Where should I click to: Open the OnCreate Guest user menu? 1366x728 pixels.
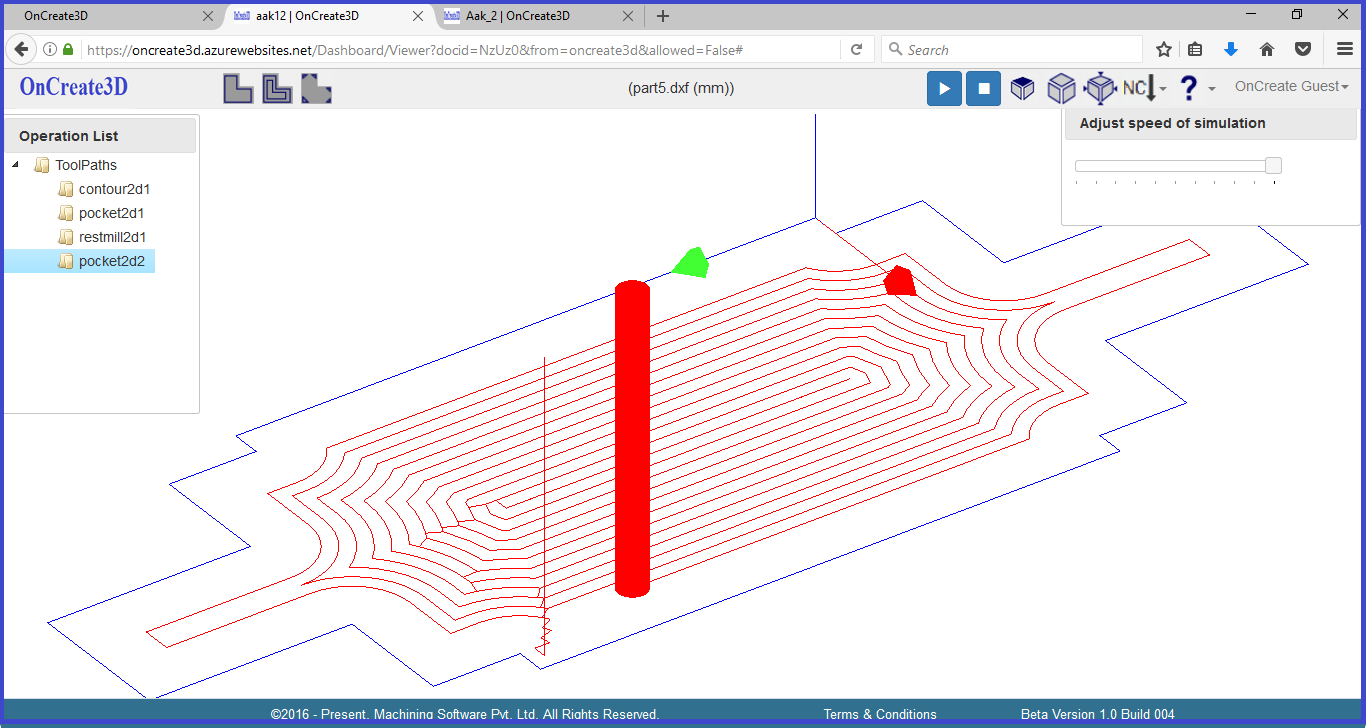[x=1291, y=87]
